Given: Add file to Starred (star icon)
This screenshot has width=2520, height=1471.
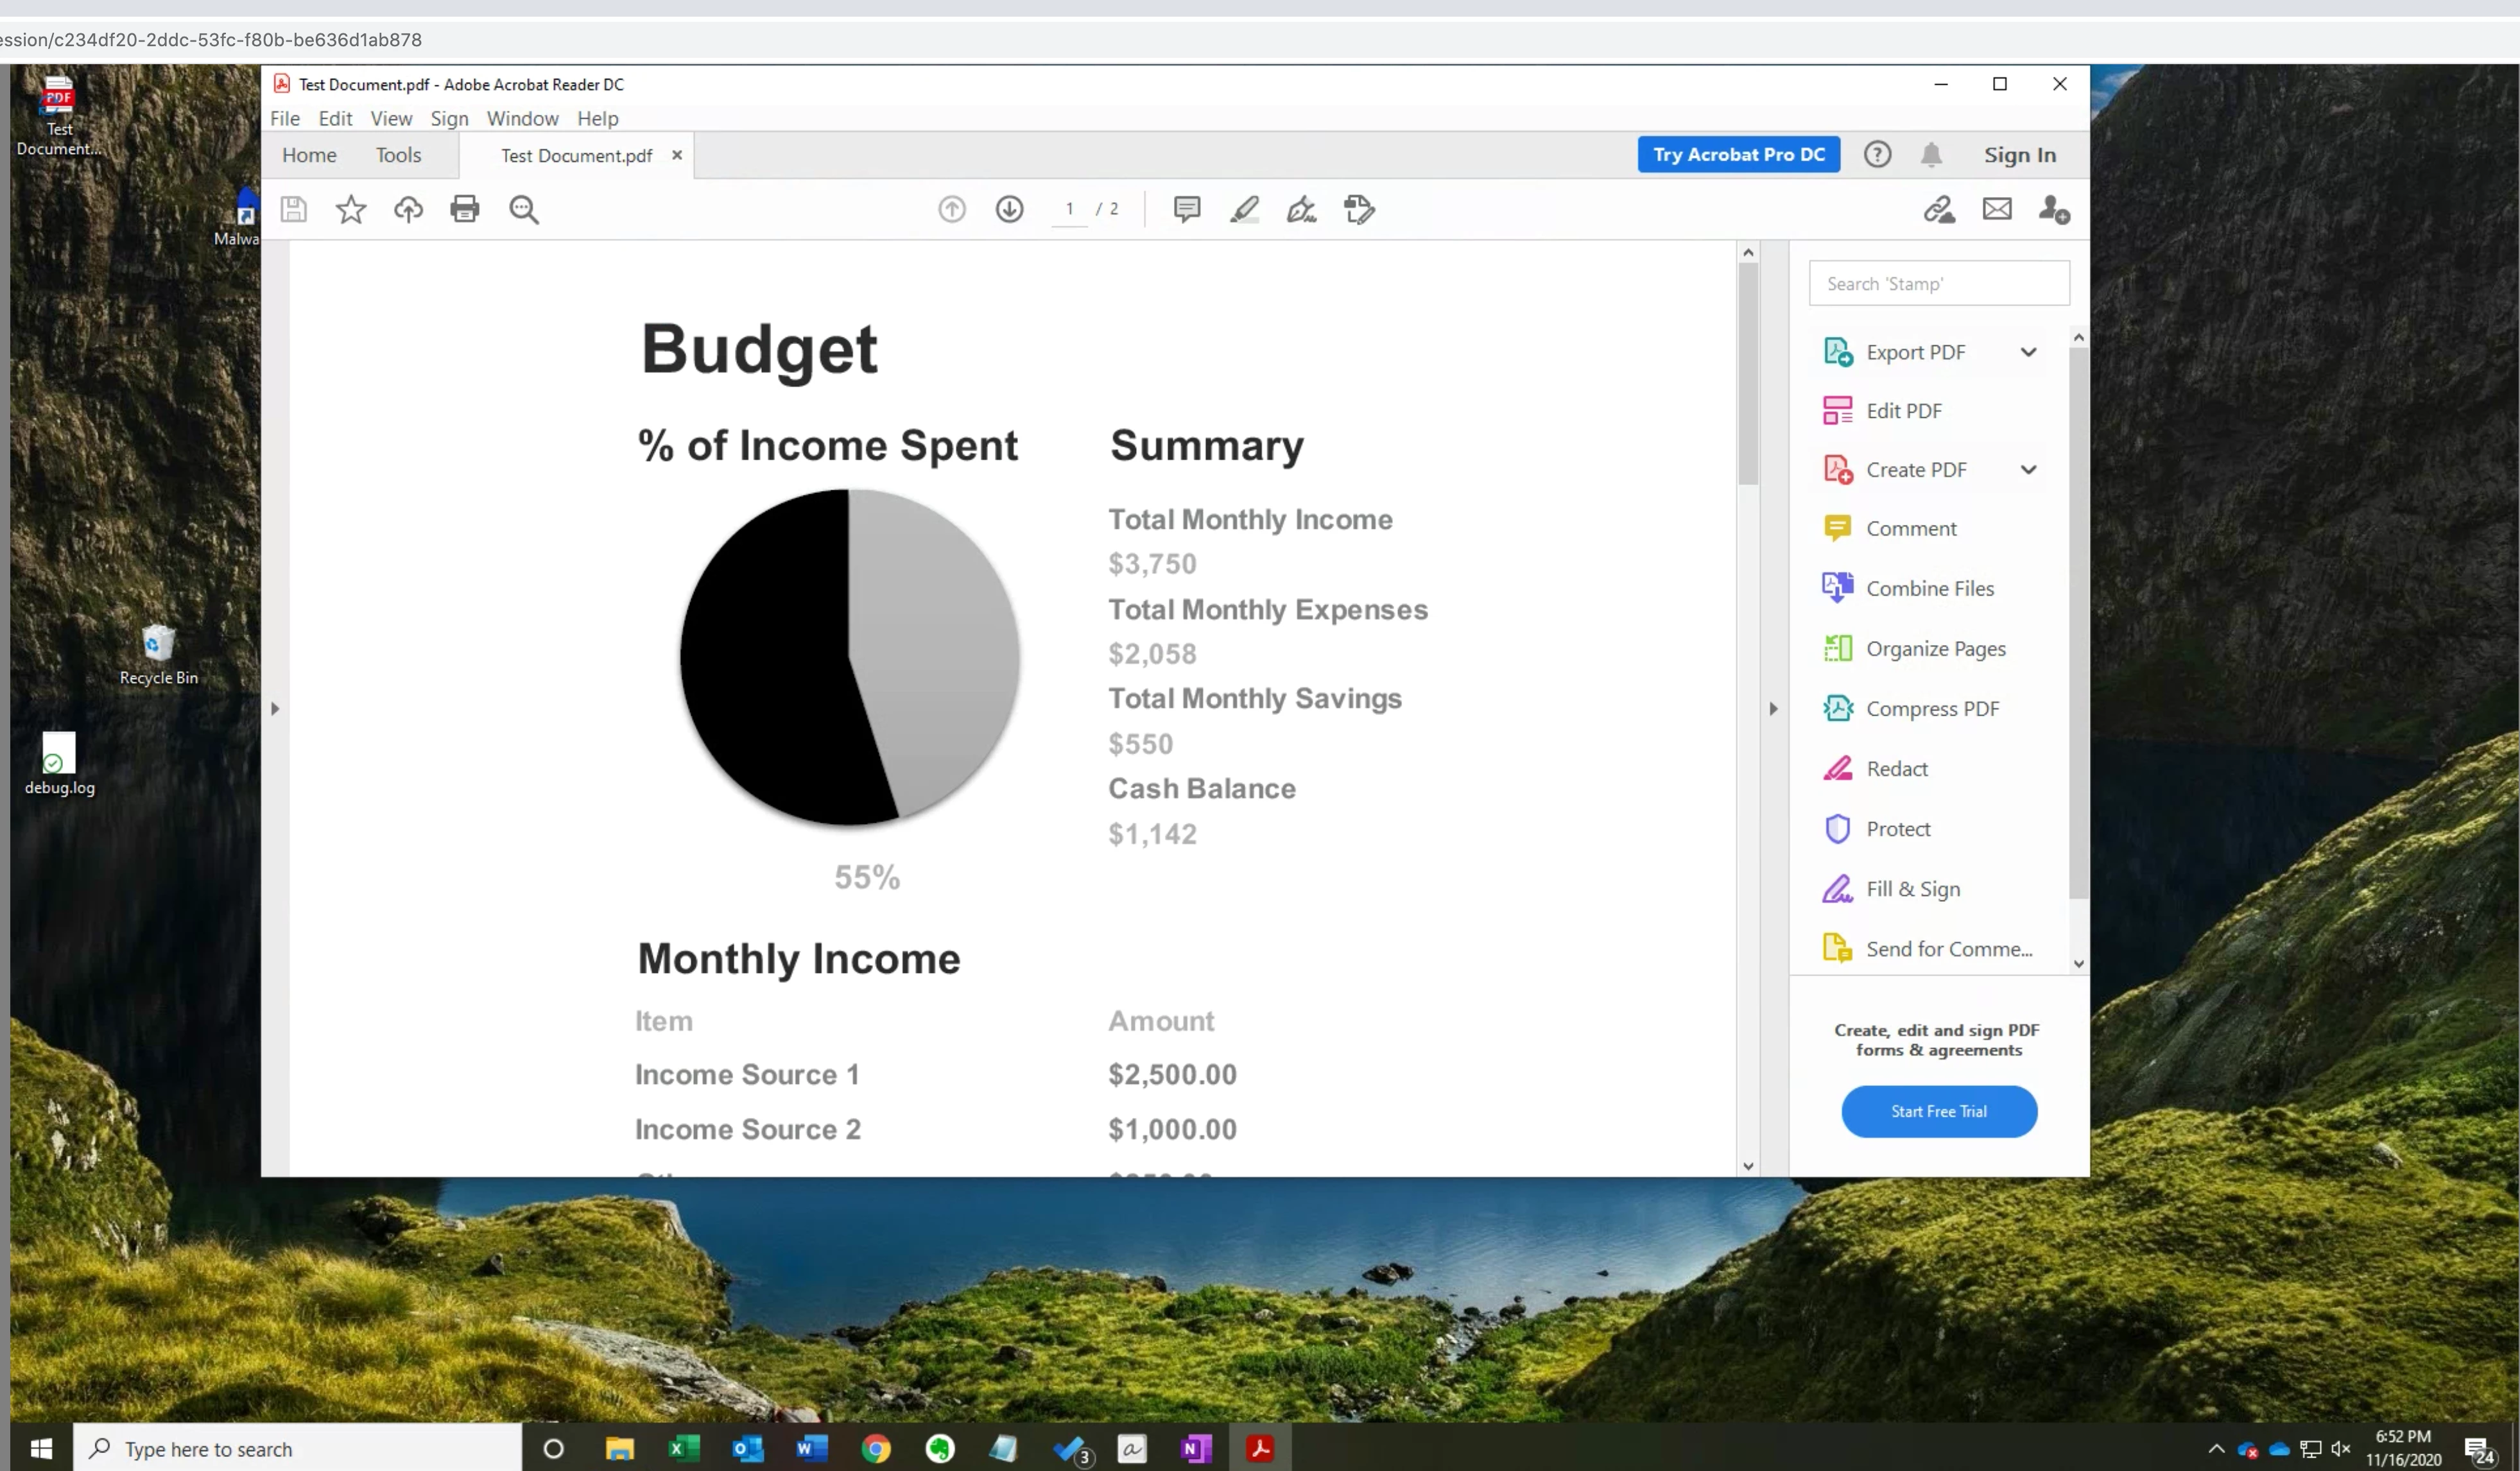Looking at the screenshot, I should (x=350, y=209).
